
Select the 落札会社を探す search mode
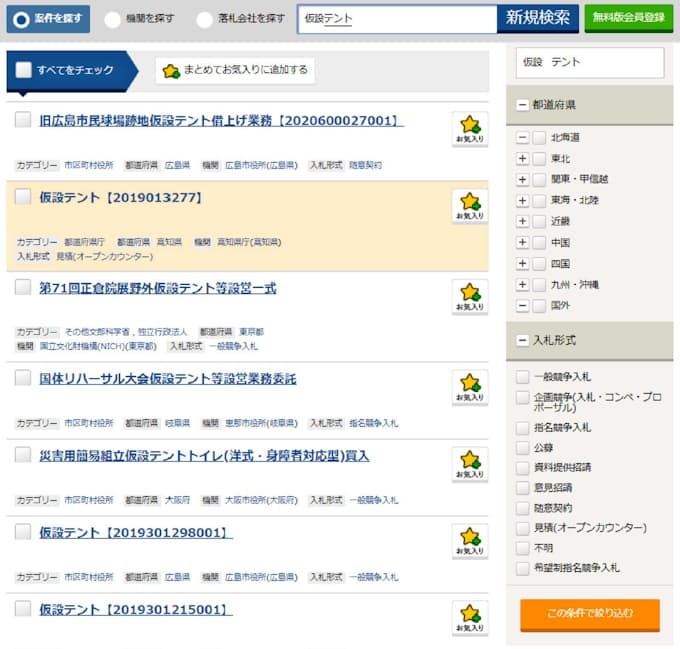204,19
